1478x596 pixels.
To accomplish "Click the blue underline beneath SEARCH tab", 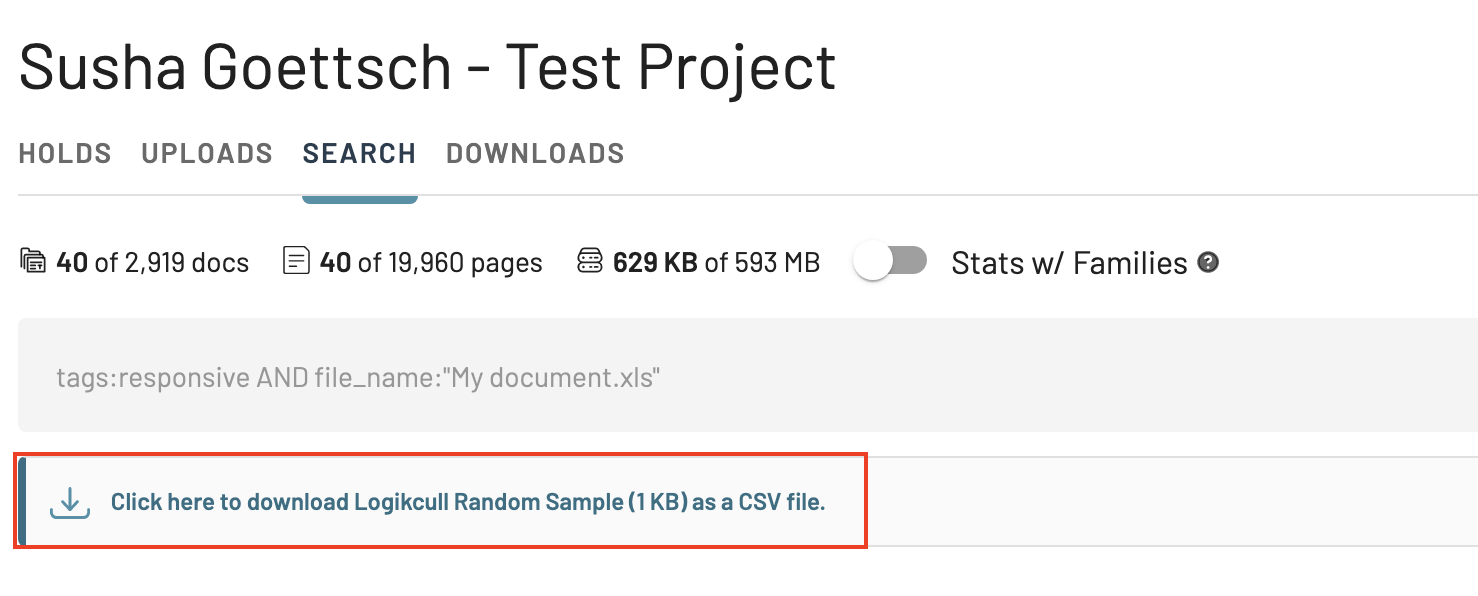I will (359, 198).
